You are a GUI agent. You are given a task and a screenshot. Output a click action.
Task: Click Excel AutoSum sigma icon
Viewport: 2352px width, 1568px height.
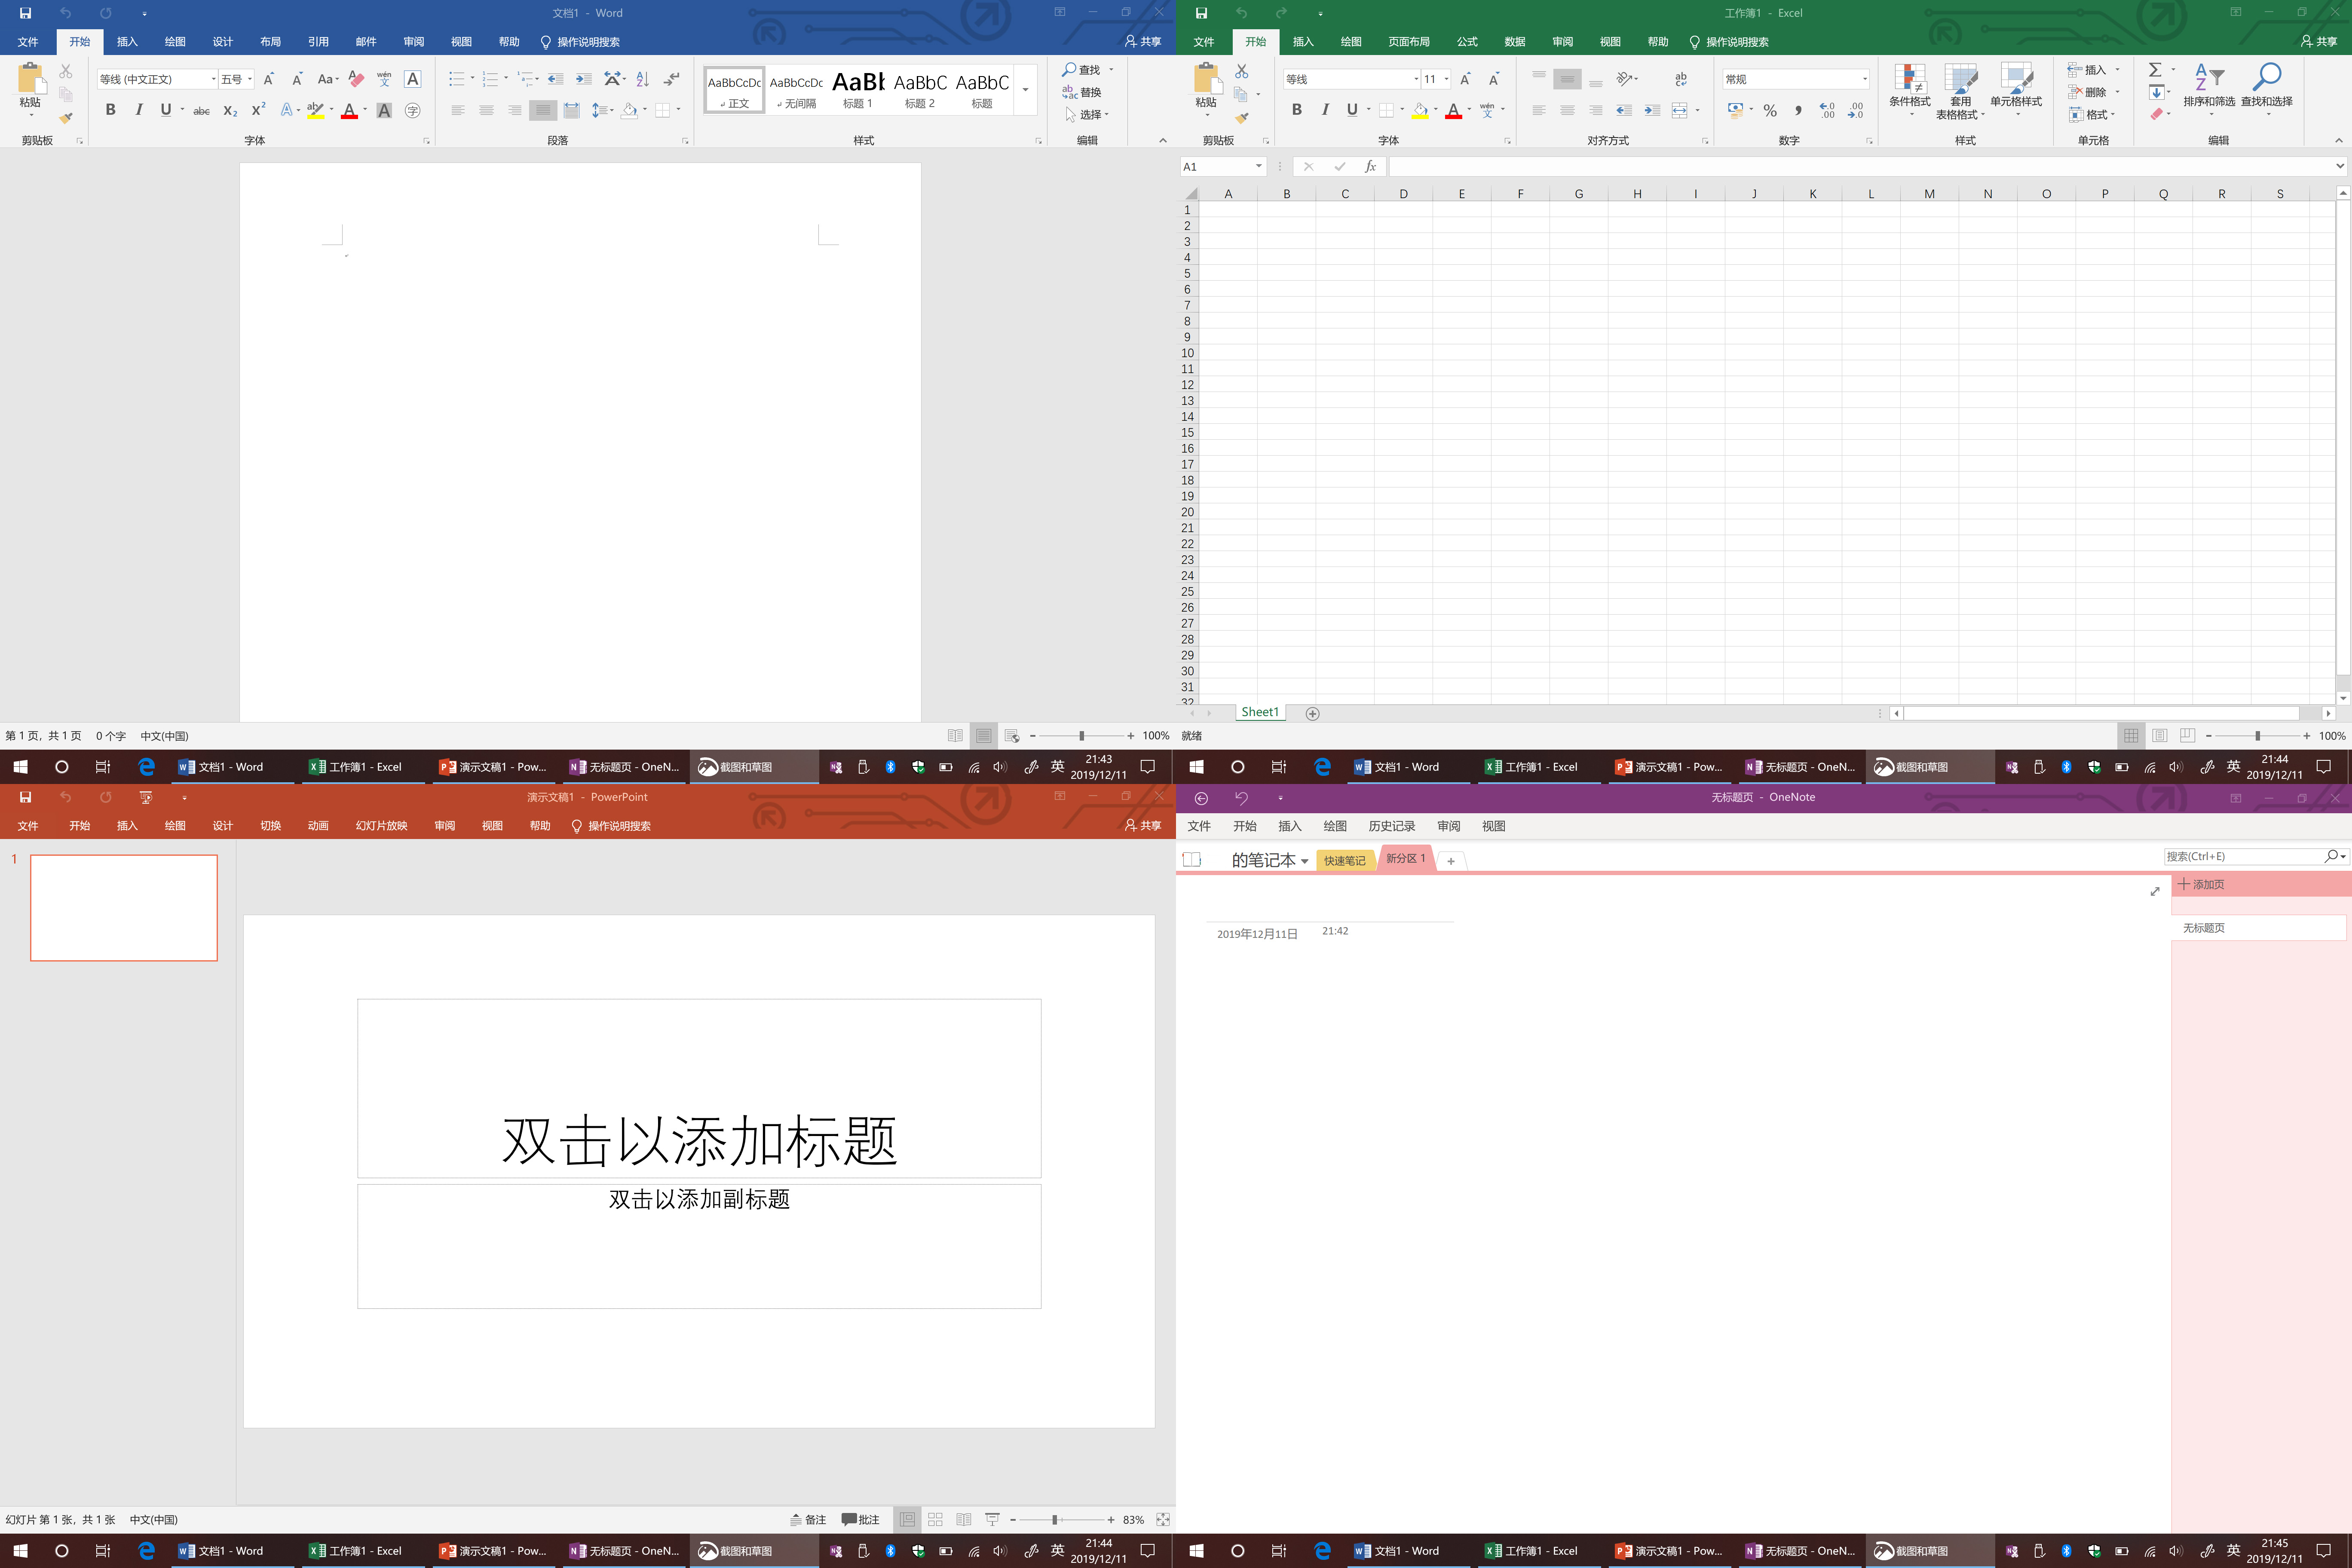pos(2155,70)
